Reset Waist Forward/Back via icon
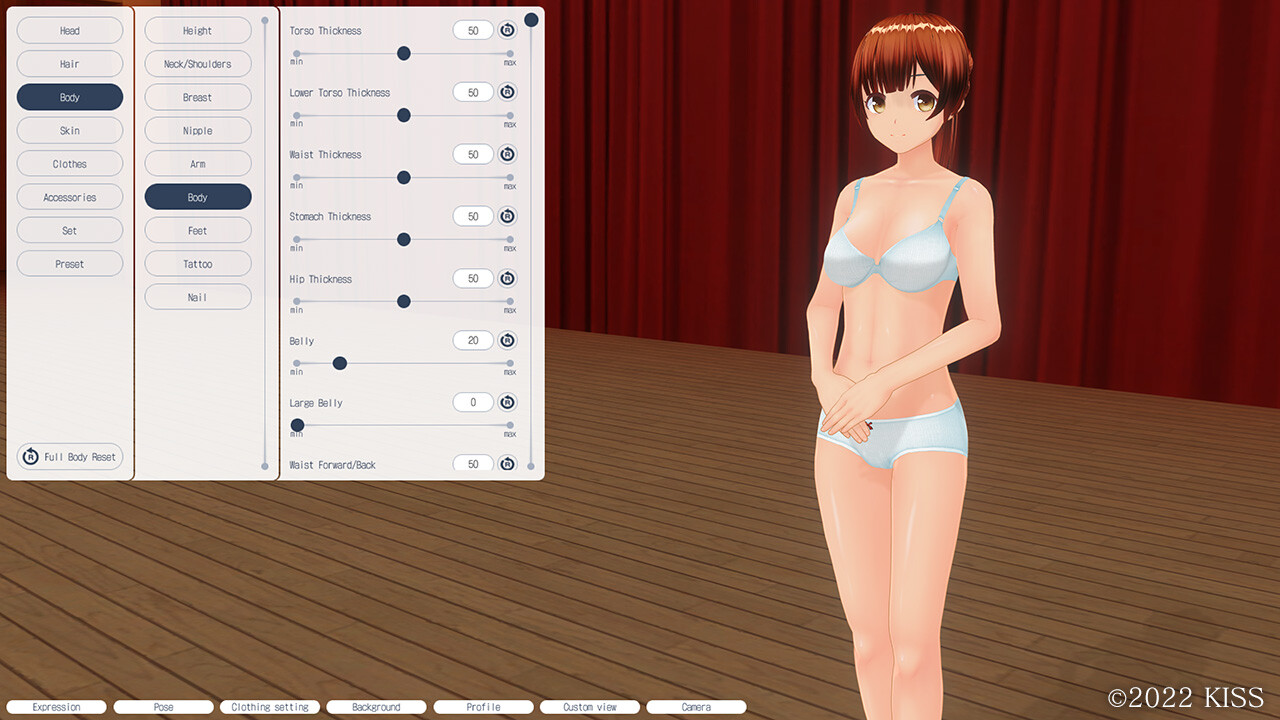The height and width of the screenshot is (720, 1280). [x=507, y=464]
